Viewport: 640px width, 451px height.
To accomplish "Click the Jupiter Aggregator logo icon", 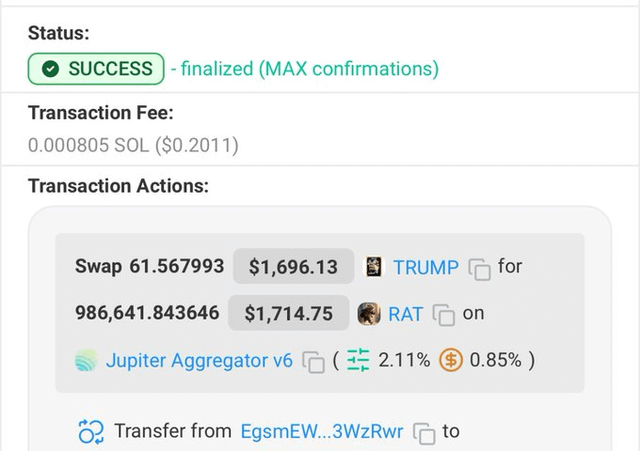I will click(87, 360).
